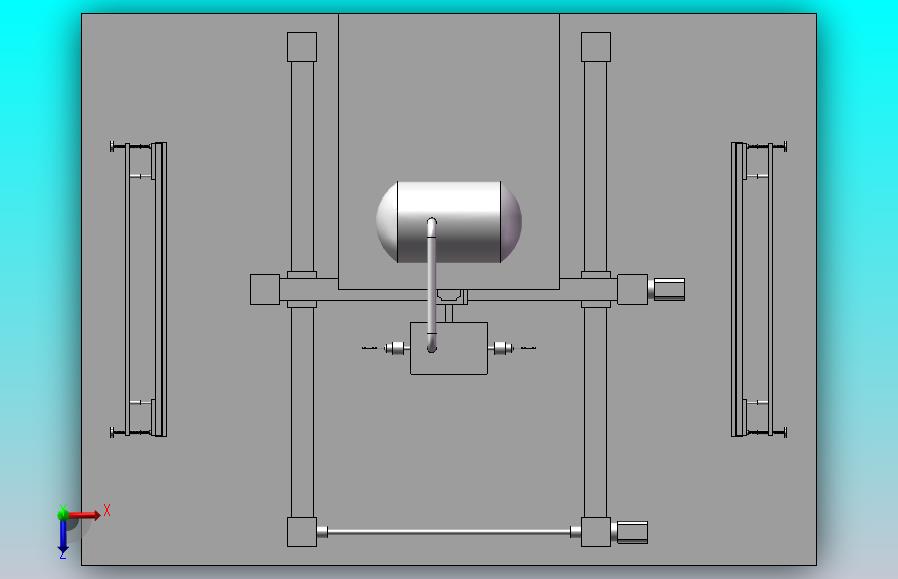898x579 pixels.
Task: Click the thin rod joining the bottom blocks
Action: click(x=448, y=532)
